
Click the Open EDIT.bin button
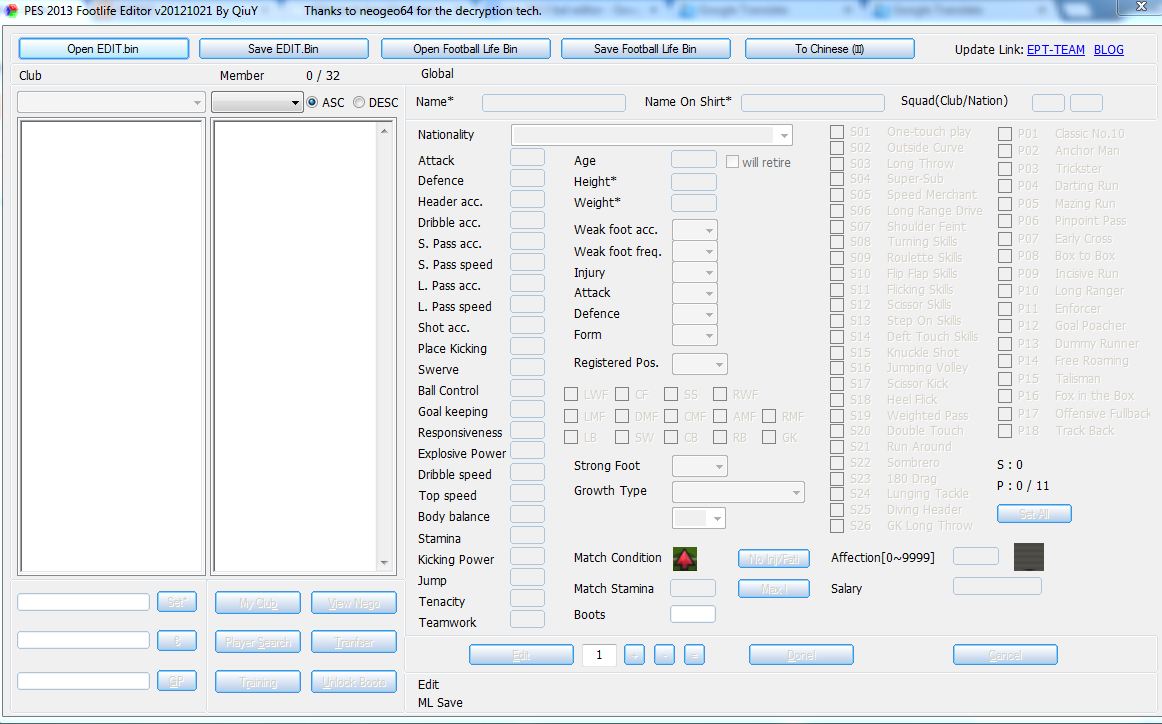pos(103,48)
